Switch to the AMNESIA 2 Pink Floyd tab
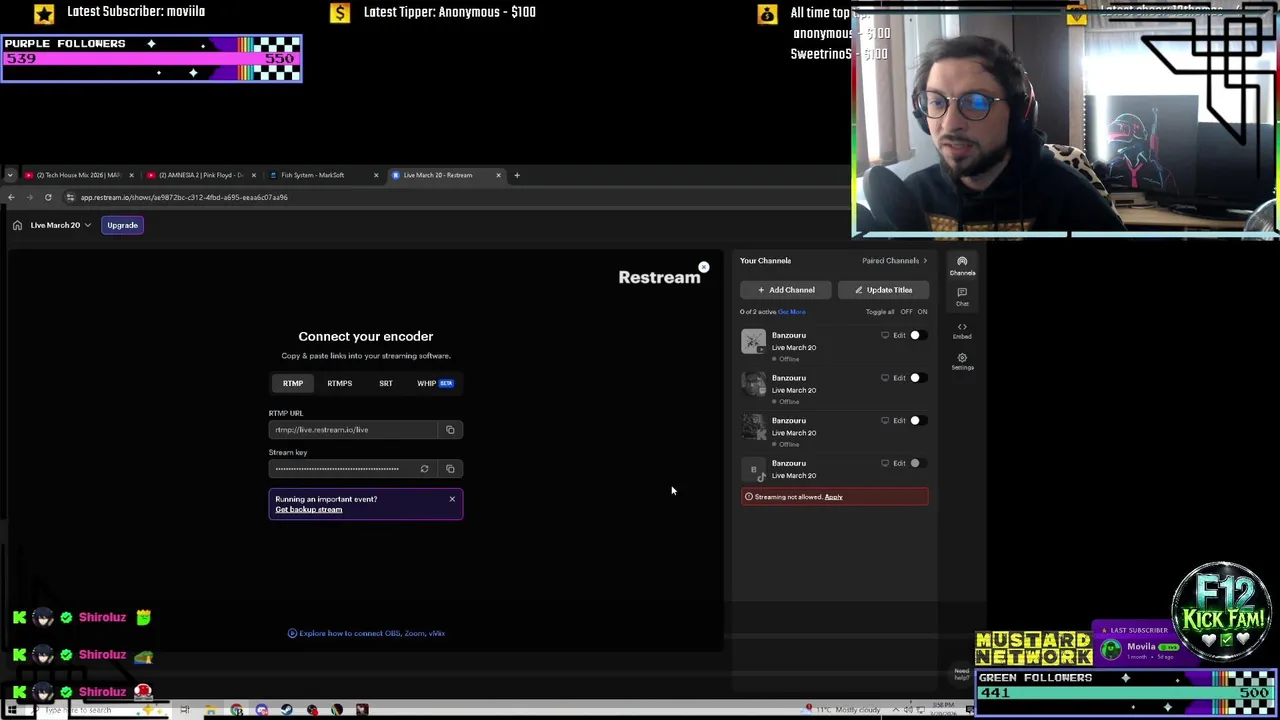This screenshot has height=720, width=1280. tap(200, 175)
